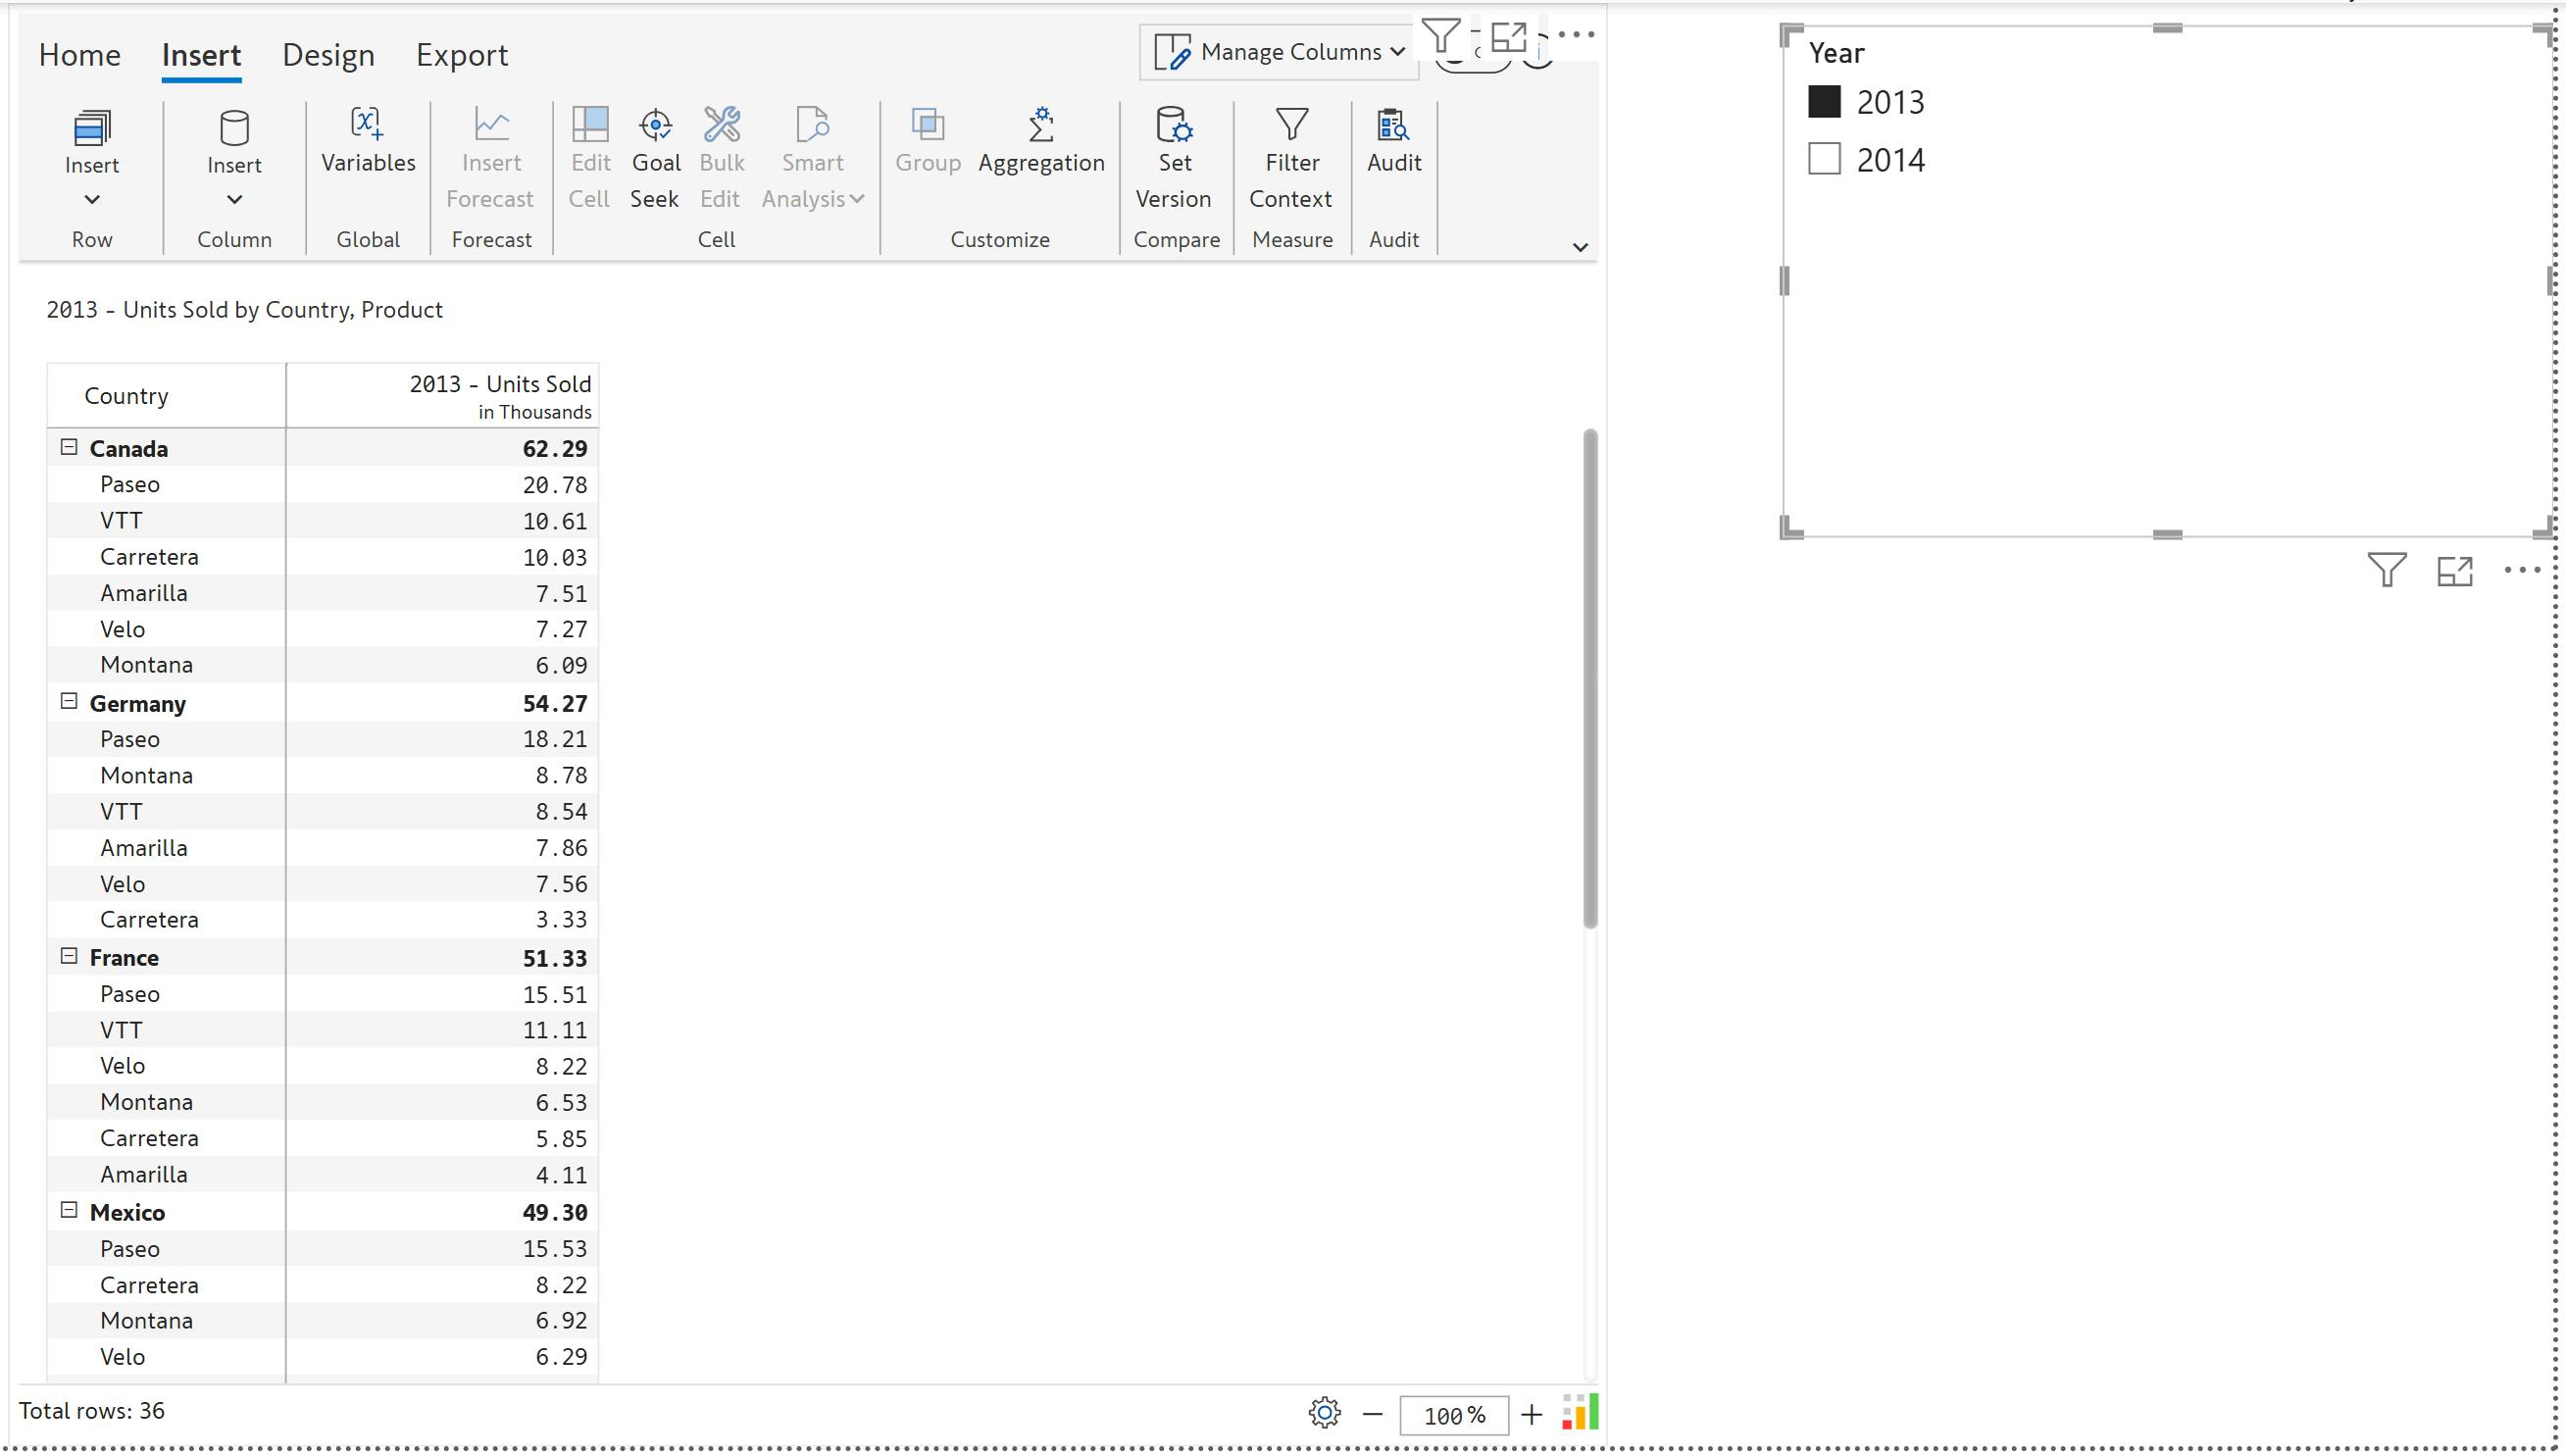The height and width of the screenshot is (1456, 2566).
Task: Uncheck the 2013 year checkbox
Action: pos(1824,102)
